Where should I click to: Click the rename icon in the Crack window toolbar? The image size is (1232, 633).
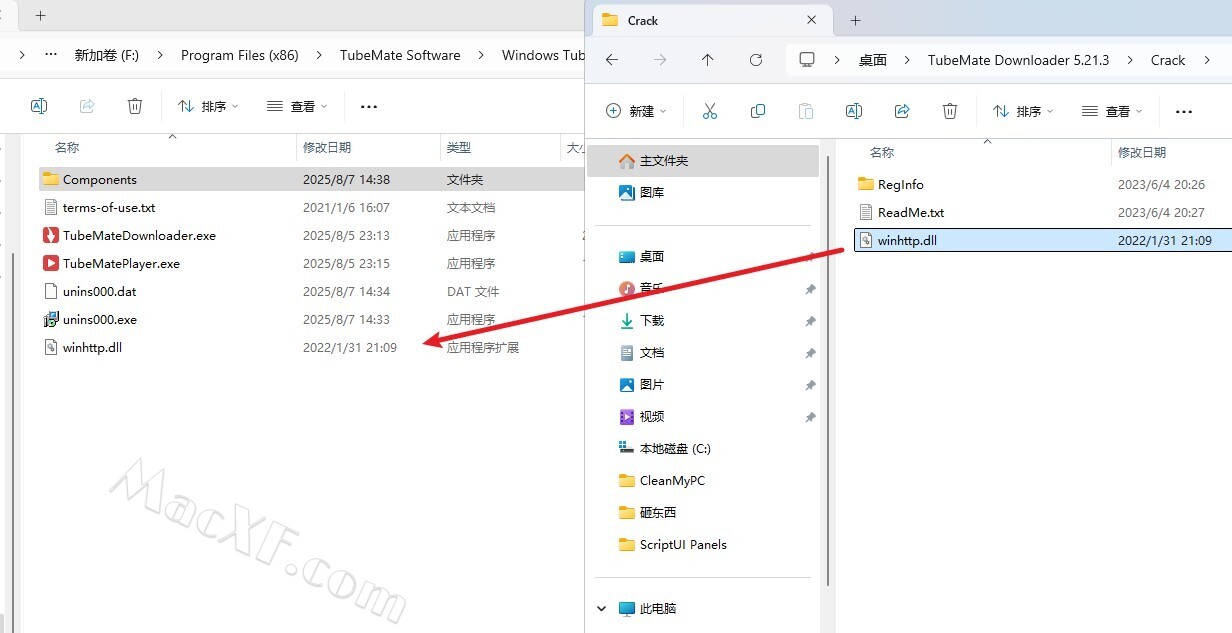[854, 111]
